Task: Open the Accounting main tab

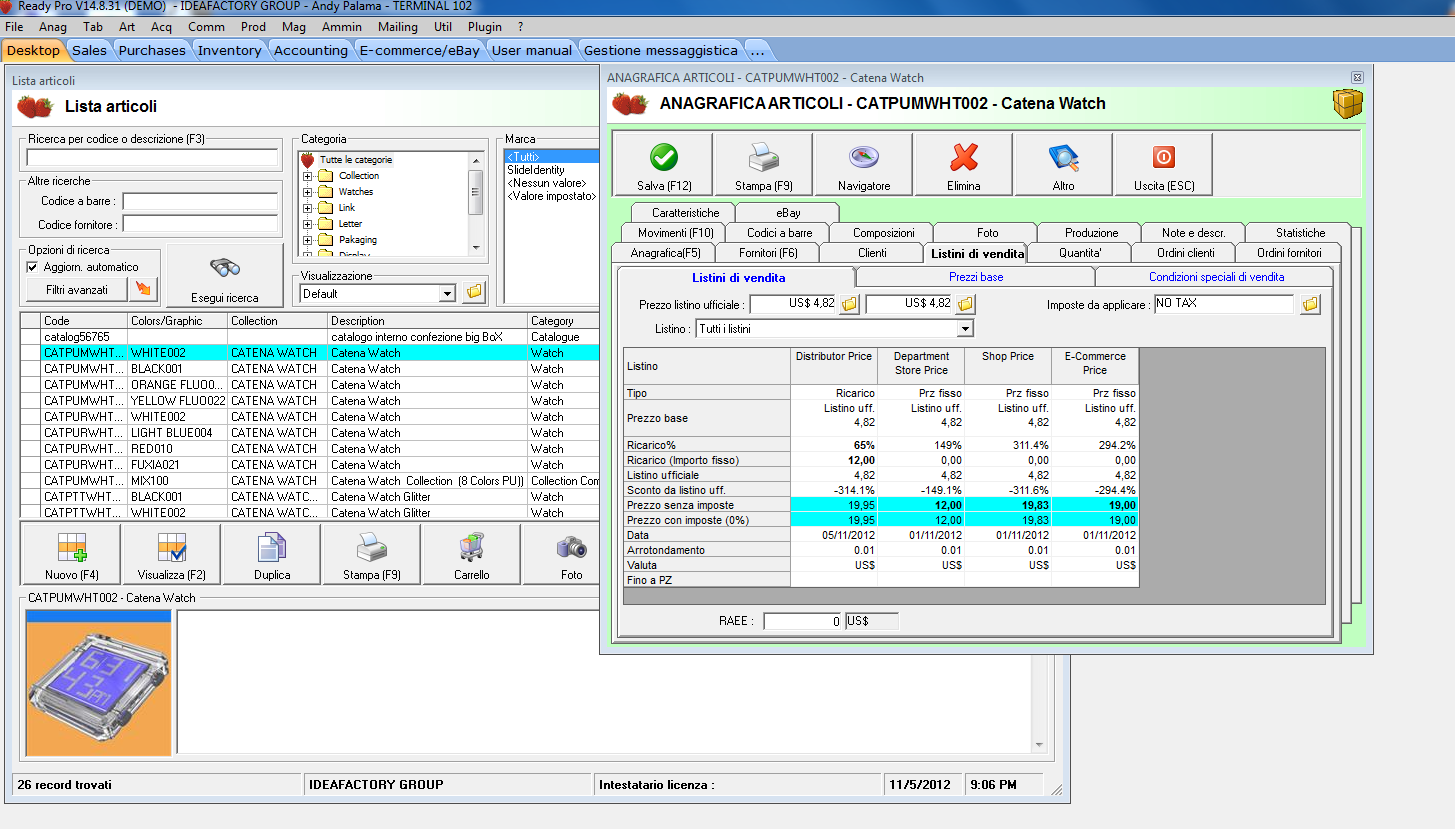Action: [x=310, y=50]
